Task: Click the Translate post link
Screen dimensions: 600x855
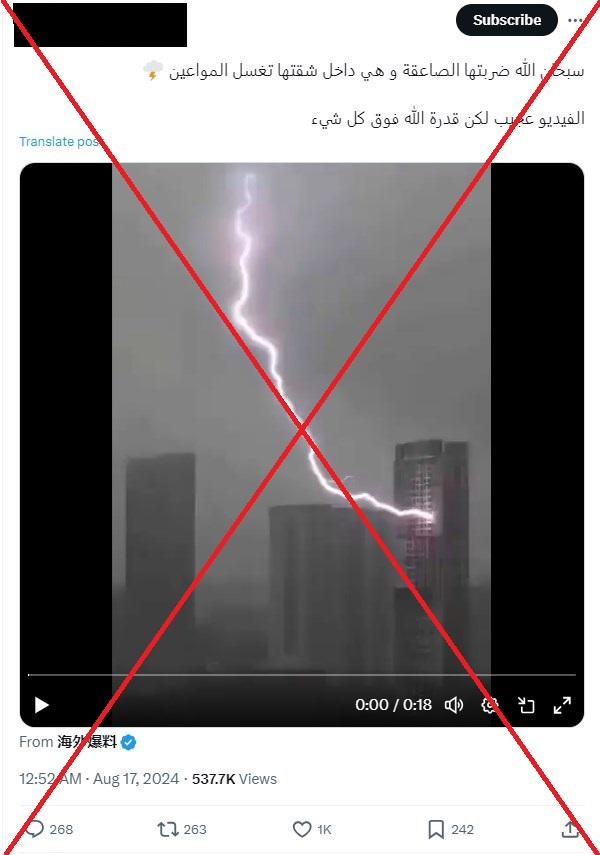Action: [59, 142]
